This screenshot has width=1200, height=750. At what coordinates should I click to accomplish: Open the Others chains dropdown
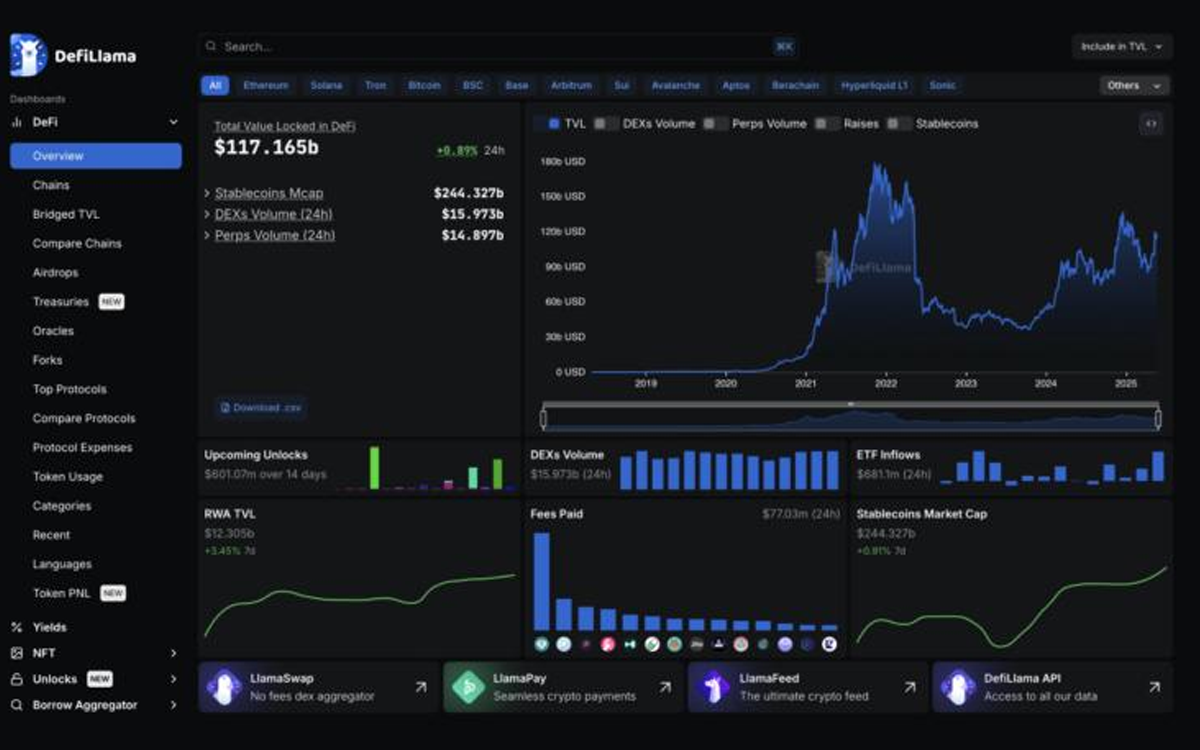click(x=1133, y=86)
